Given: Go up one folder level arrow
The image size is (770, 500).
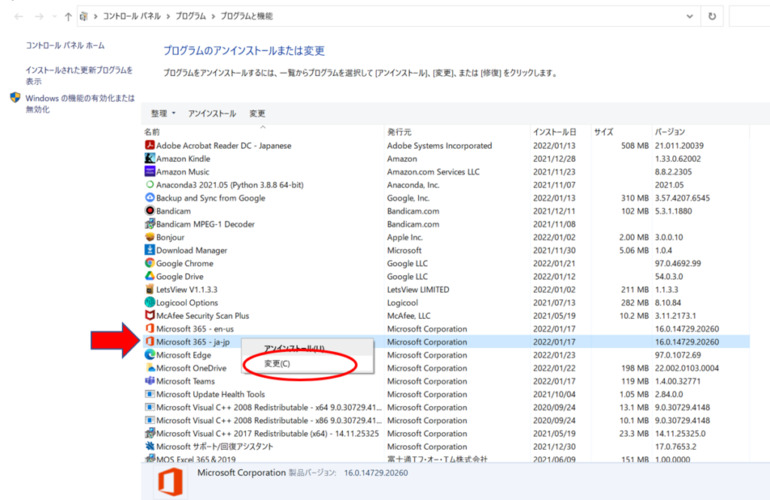Looking at the screenshot, I should 68,17.
